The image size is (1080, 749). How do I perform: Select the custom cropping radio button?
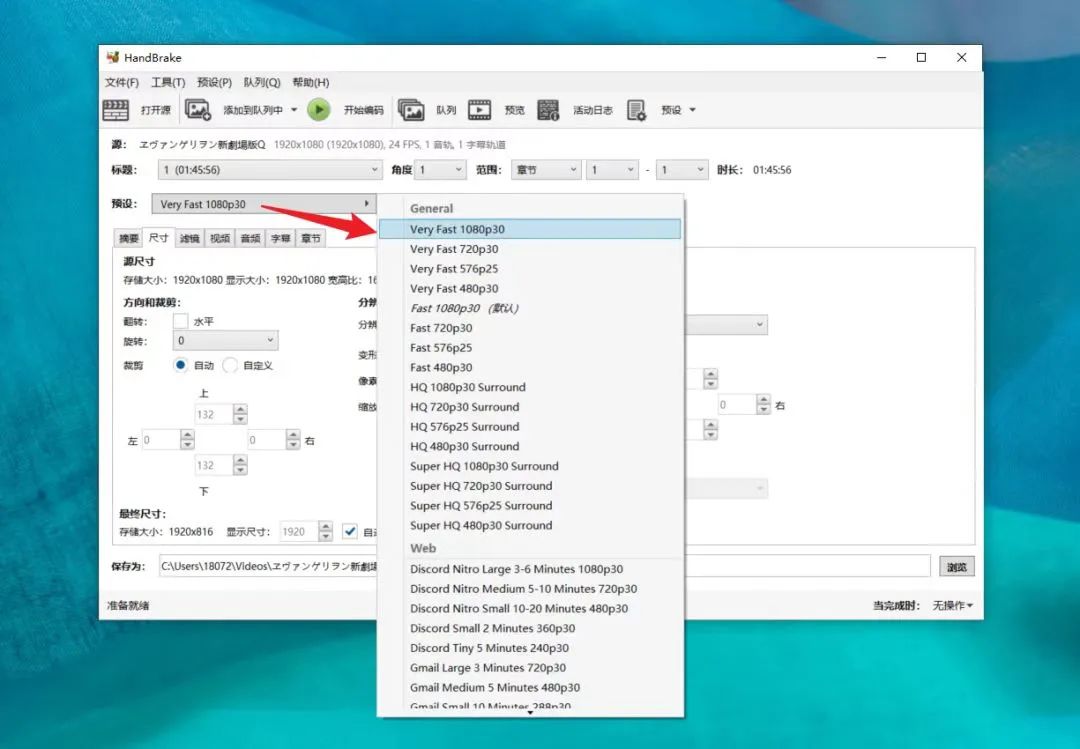(230, 365)
